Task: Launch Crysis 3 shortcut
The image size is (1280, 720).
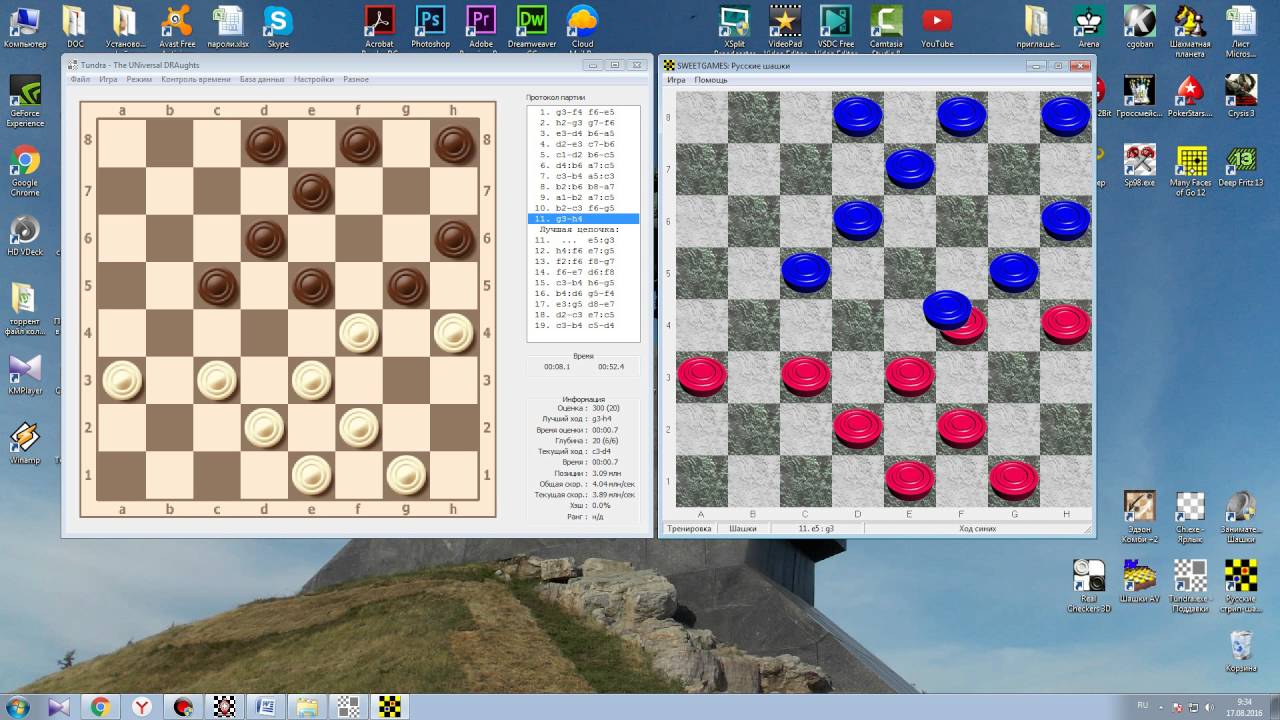Action: (x=1241, y=96)
